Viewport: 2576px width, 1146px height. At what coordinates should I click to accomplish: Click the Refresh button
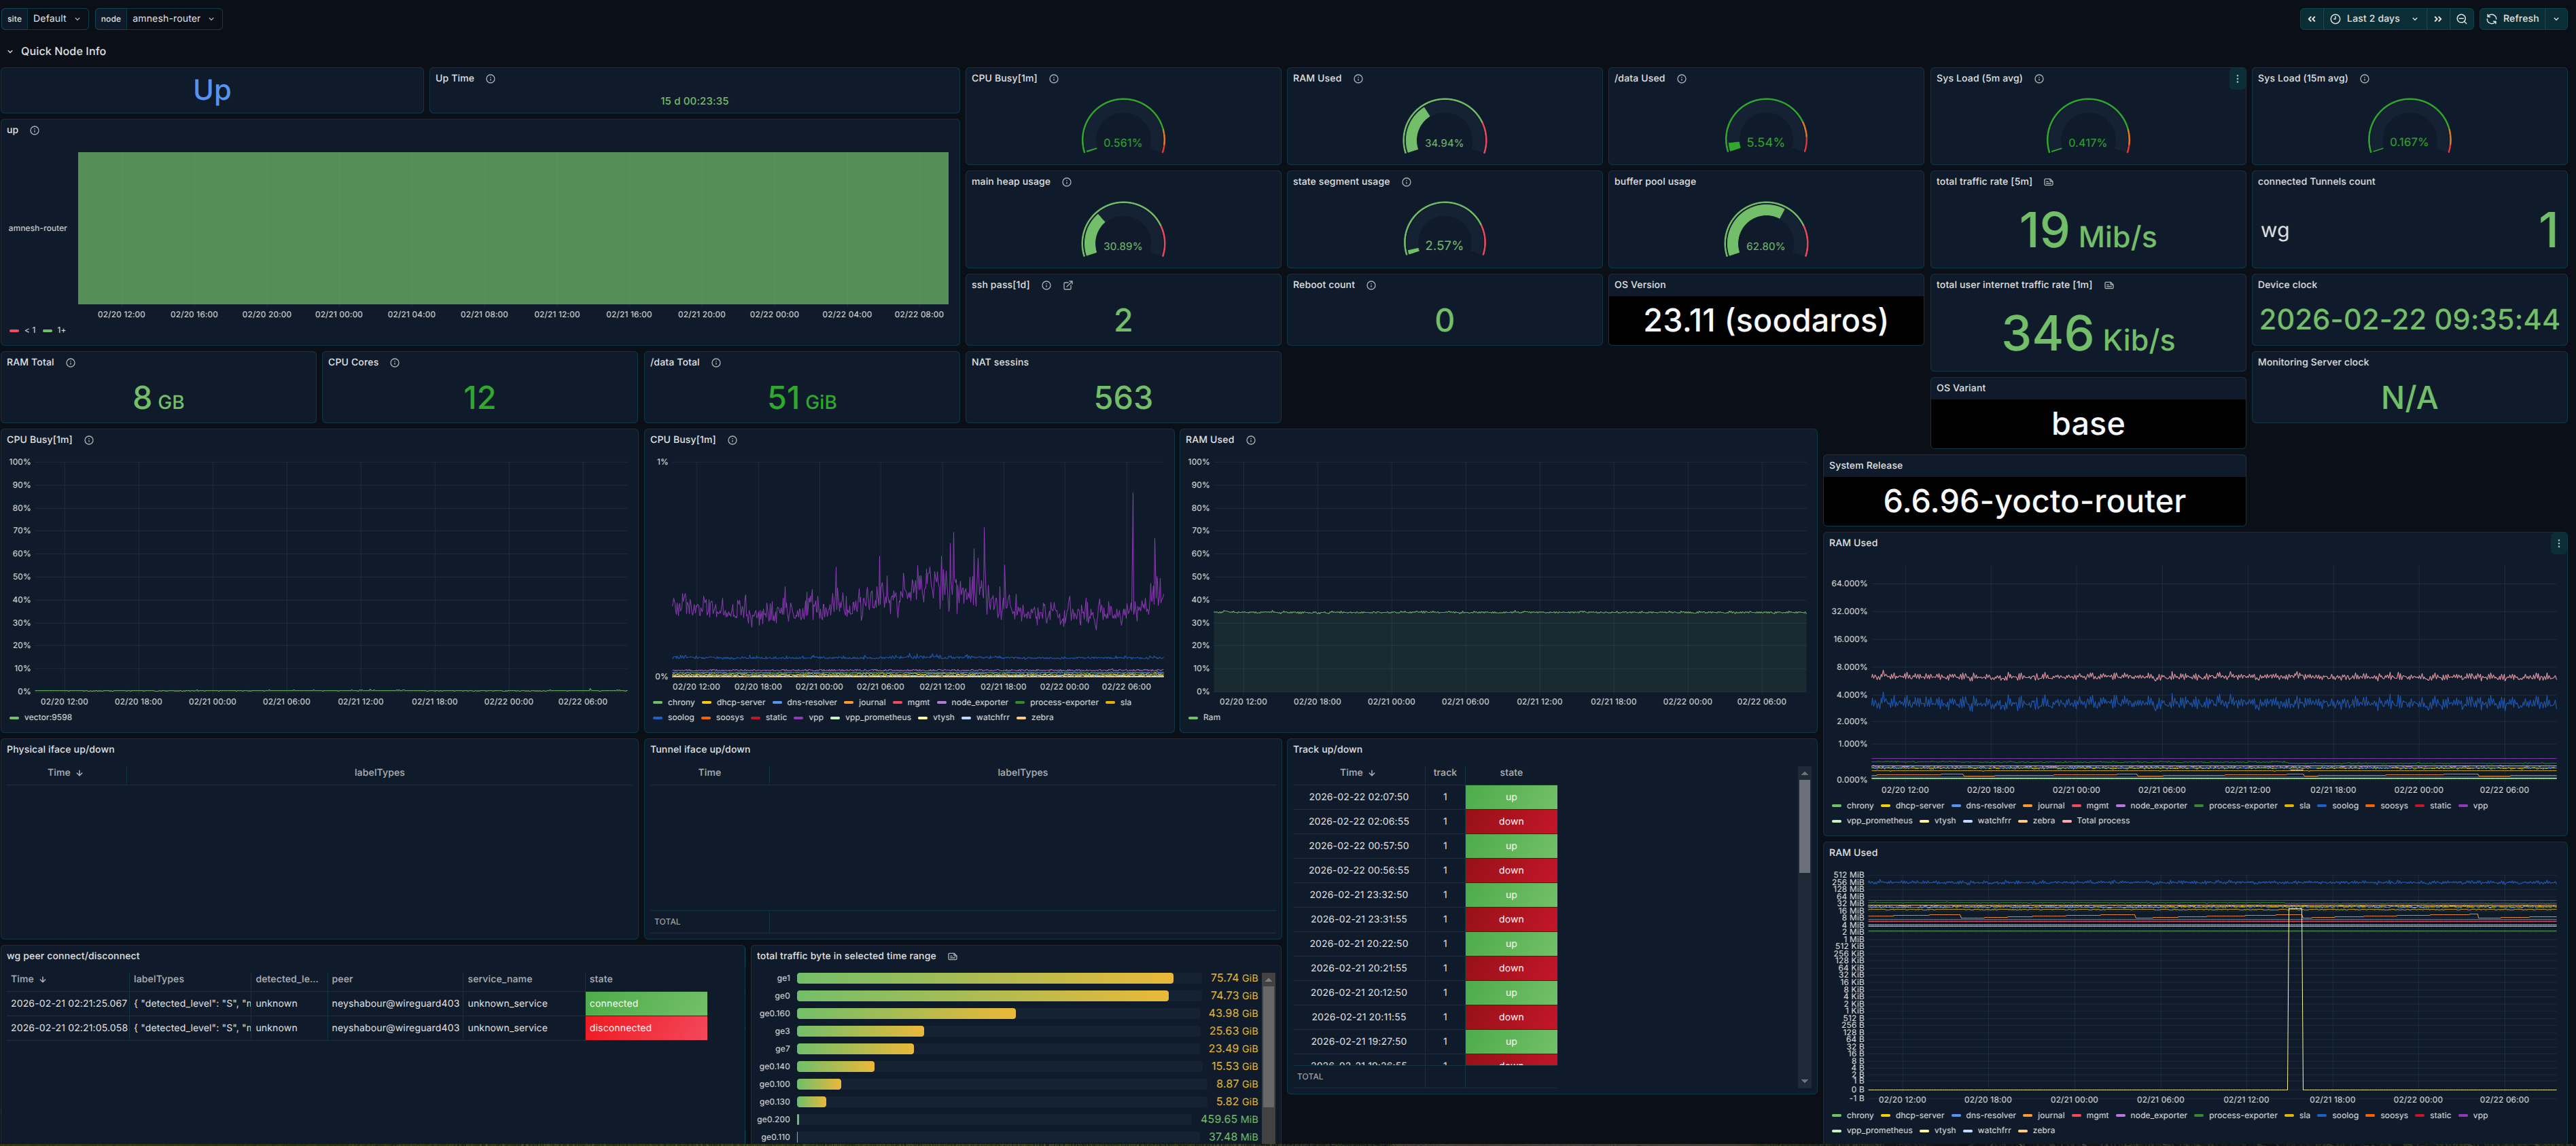(x=2513, y=19)
